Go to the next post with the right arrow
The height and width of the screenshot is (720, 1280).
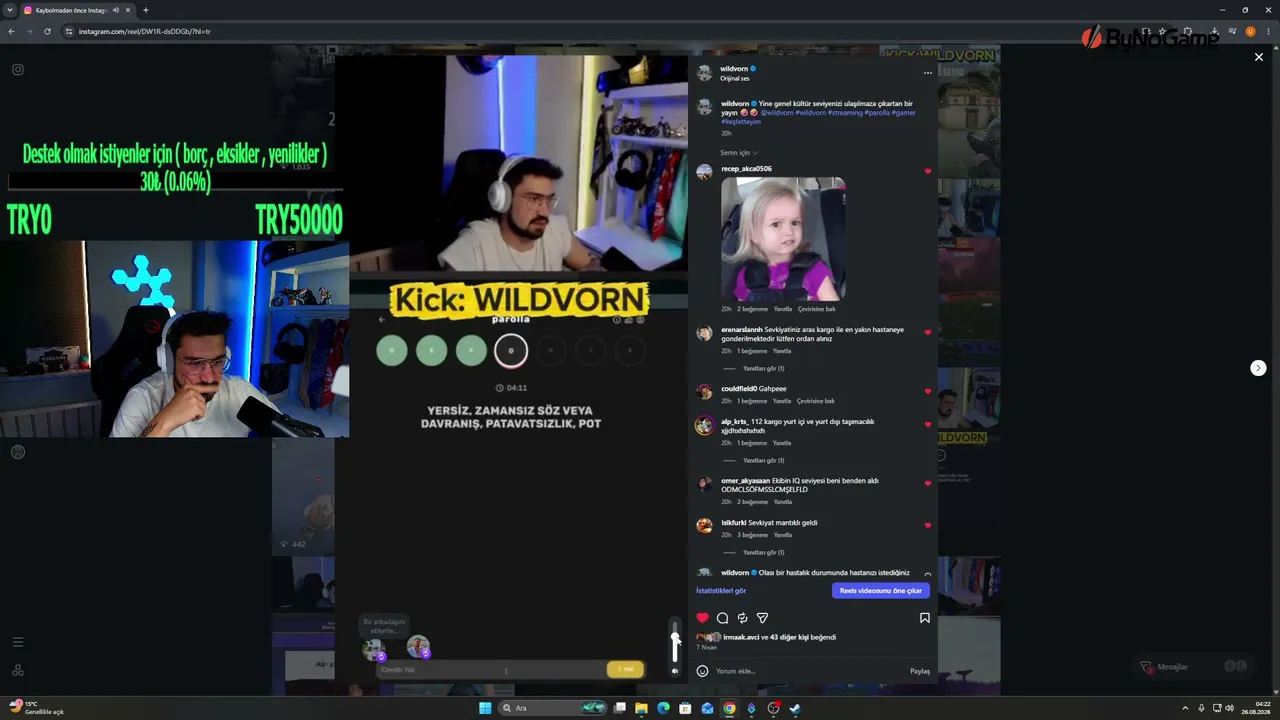click(x=1258, y=368)
